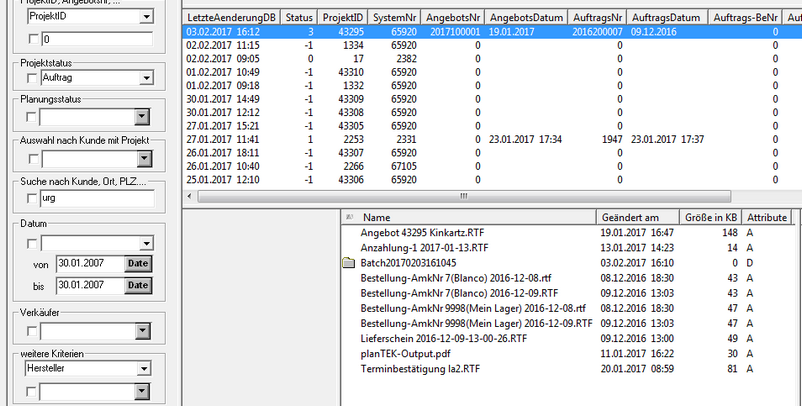Click the search field containing urg
The height and width of the screenshot is (406, 802).
[x=95, y=199]
